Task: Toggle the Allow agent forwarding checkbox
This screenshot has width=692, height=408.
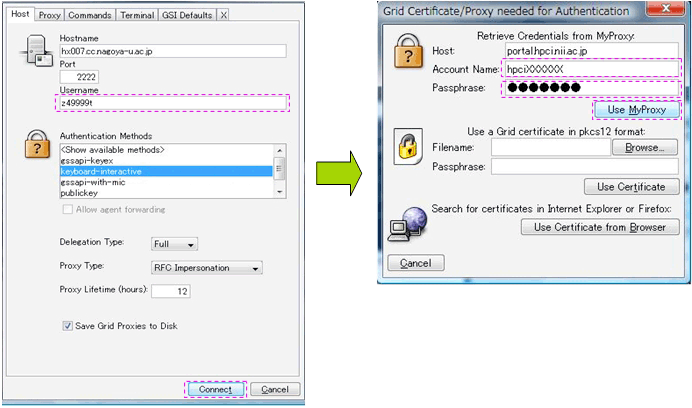Action: [x=67, y=209]
